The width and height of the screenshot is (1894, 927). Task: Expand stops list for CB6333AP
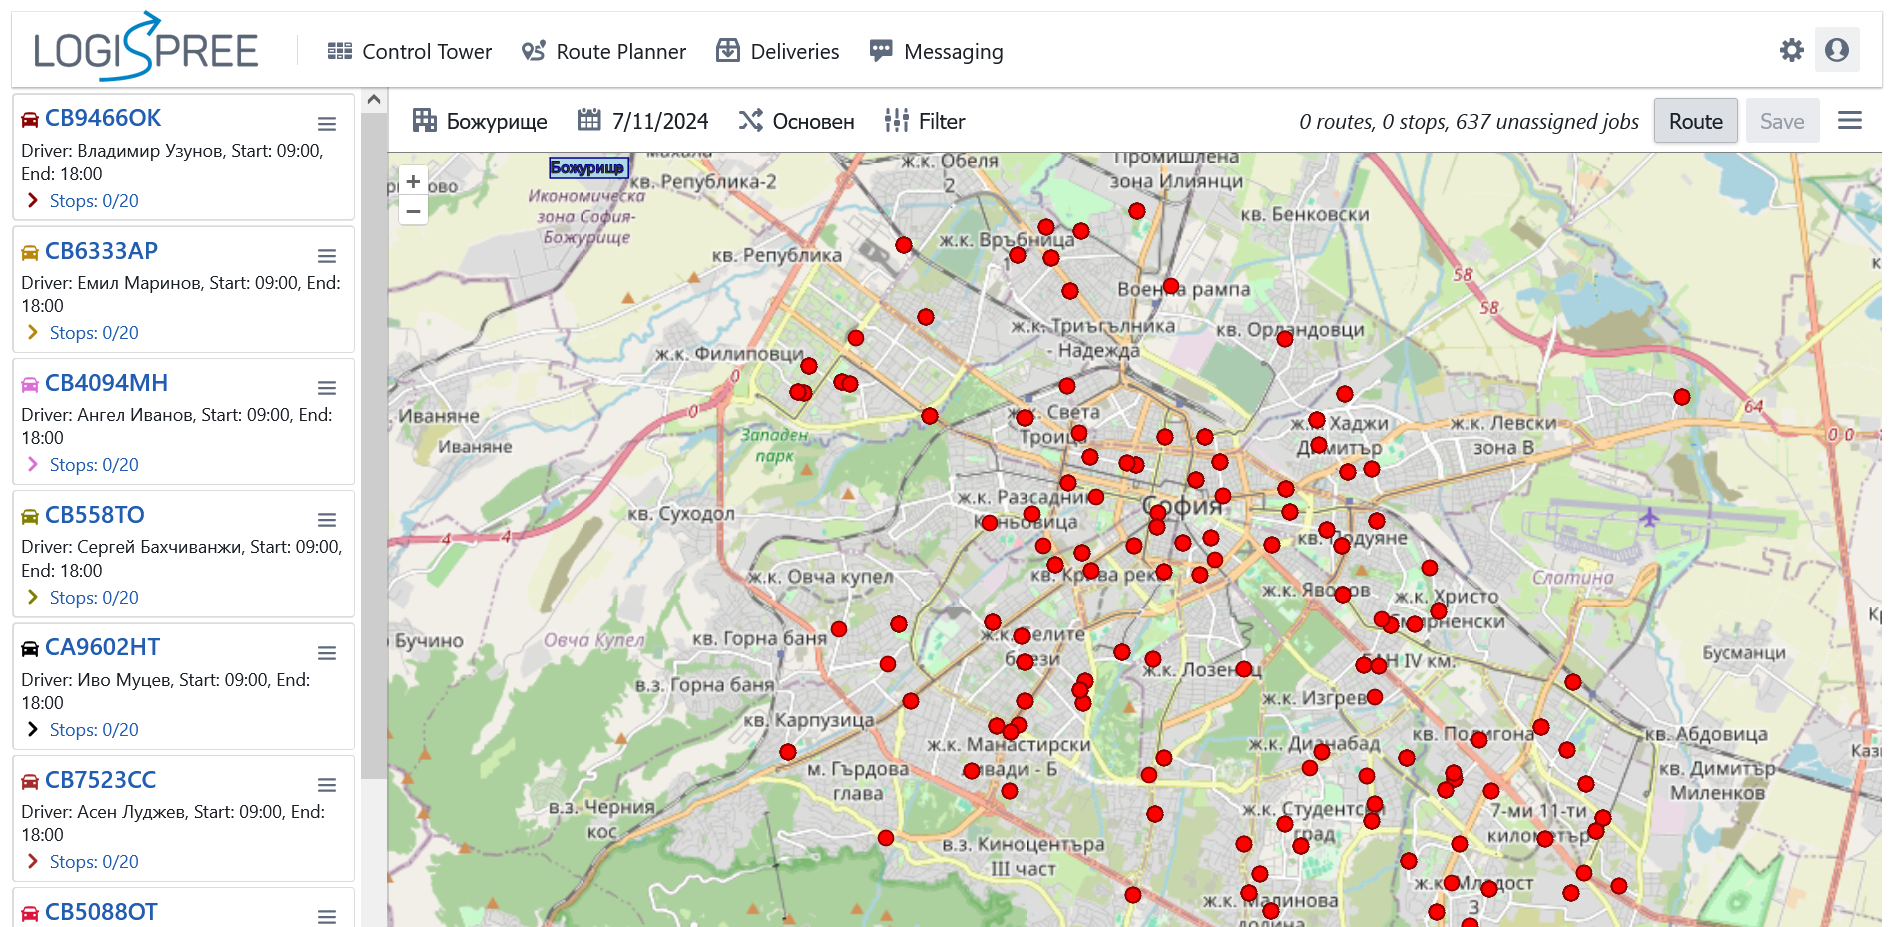click(x=34, y=333)
